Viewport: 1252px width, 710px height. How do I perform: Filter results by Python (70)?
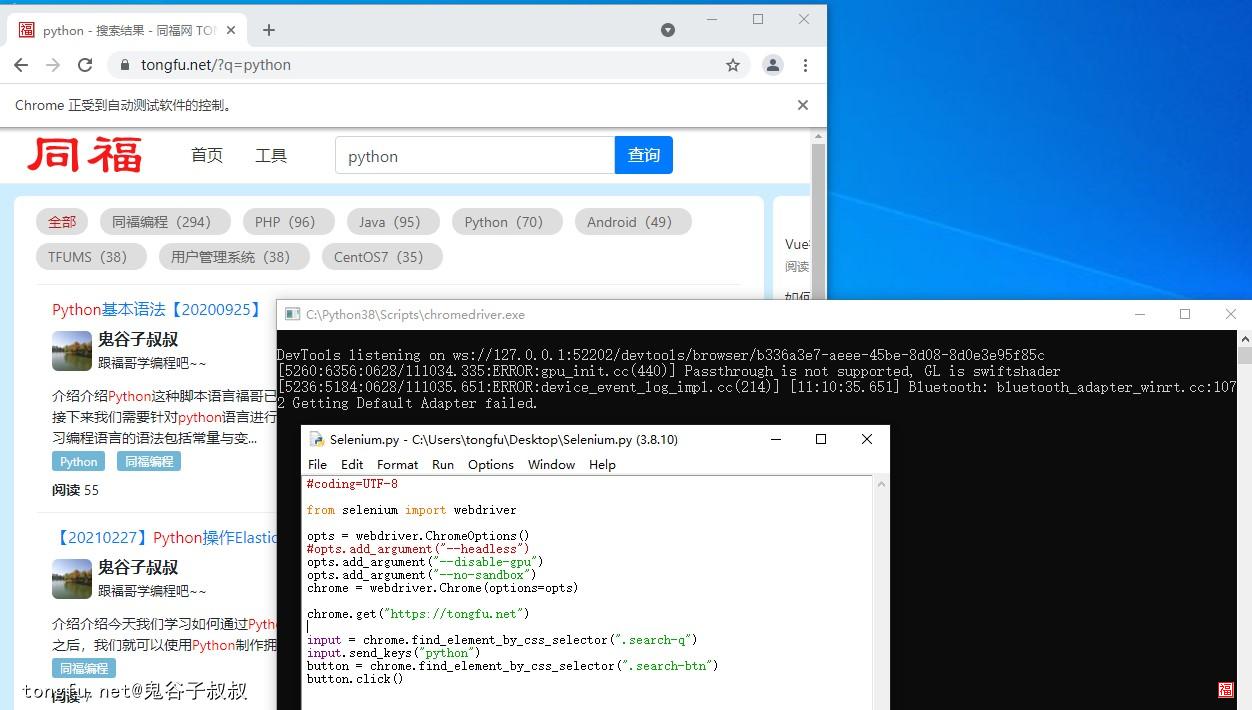[x=506, y=221]
